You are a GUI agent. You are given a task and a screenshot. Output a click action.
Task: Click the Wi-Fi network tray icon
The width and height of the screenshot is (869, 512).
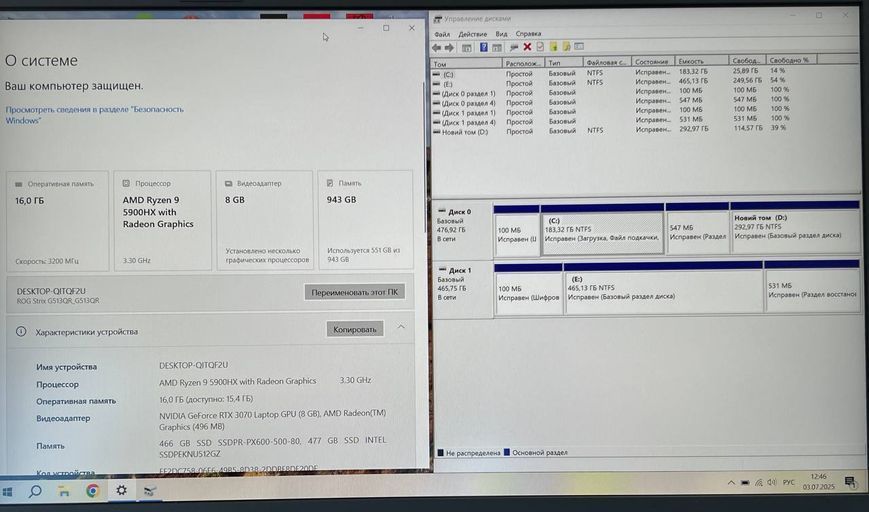tap(759, 483)
